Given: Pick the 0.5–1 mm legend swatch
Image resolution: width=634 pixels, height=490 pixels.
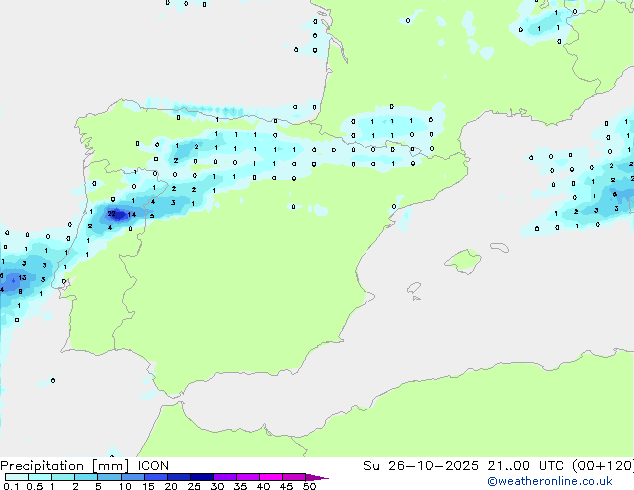Looking at the screenshot, I should point(40,477).
